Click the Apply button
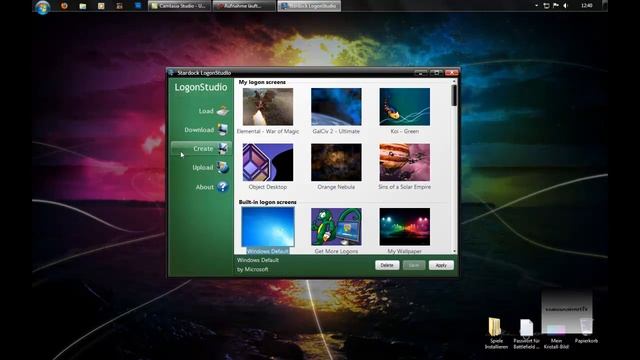This screenshot has height=360, width=640. point(441,265)
